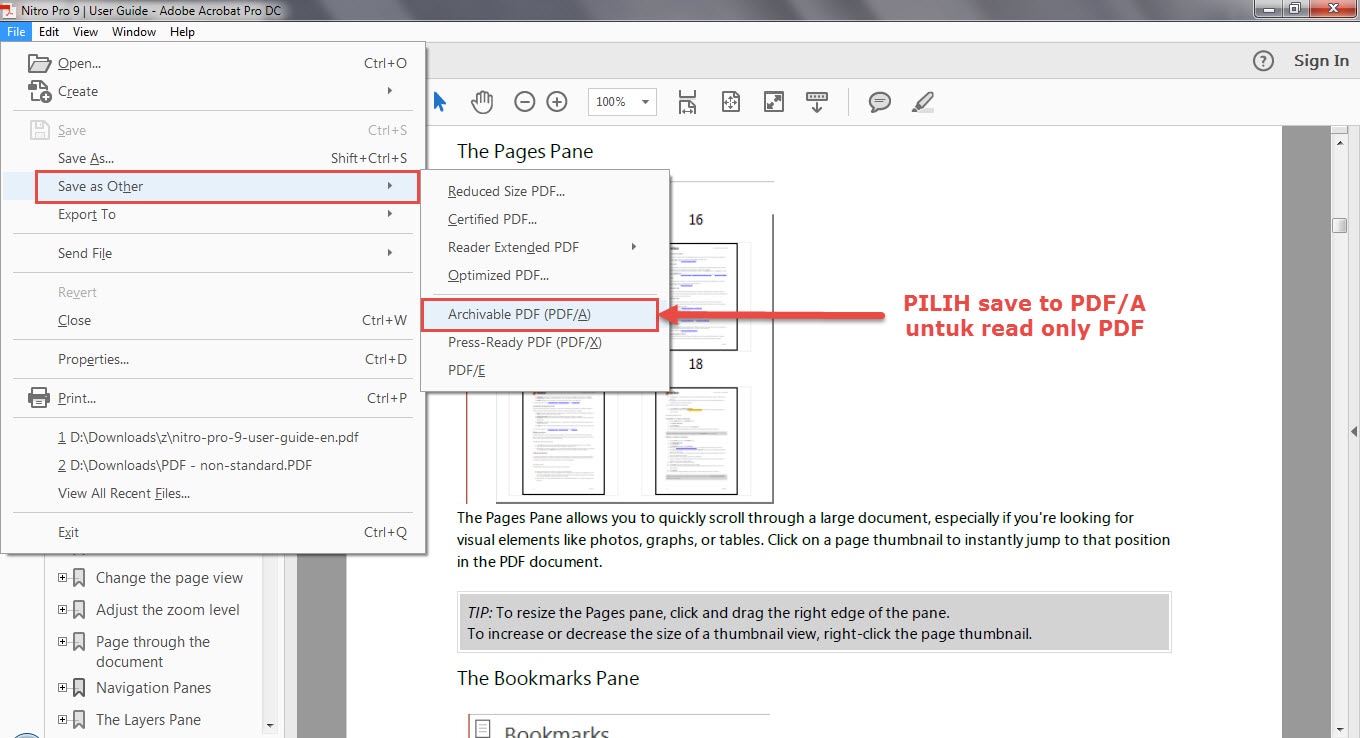The height and width of the screenshot is (738, 1360).
Task: Click the Read Mode download-arrow icon
Action: click(817, 102)
